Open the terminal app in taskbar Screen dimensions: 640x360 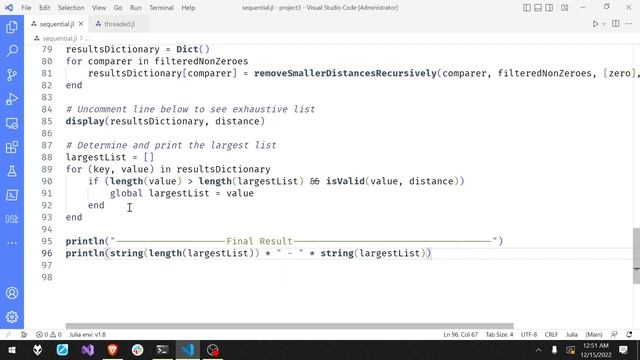(162, 350)
